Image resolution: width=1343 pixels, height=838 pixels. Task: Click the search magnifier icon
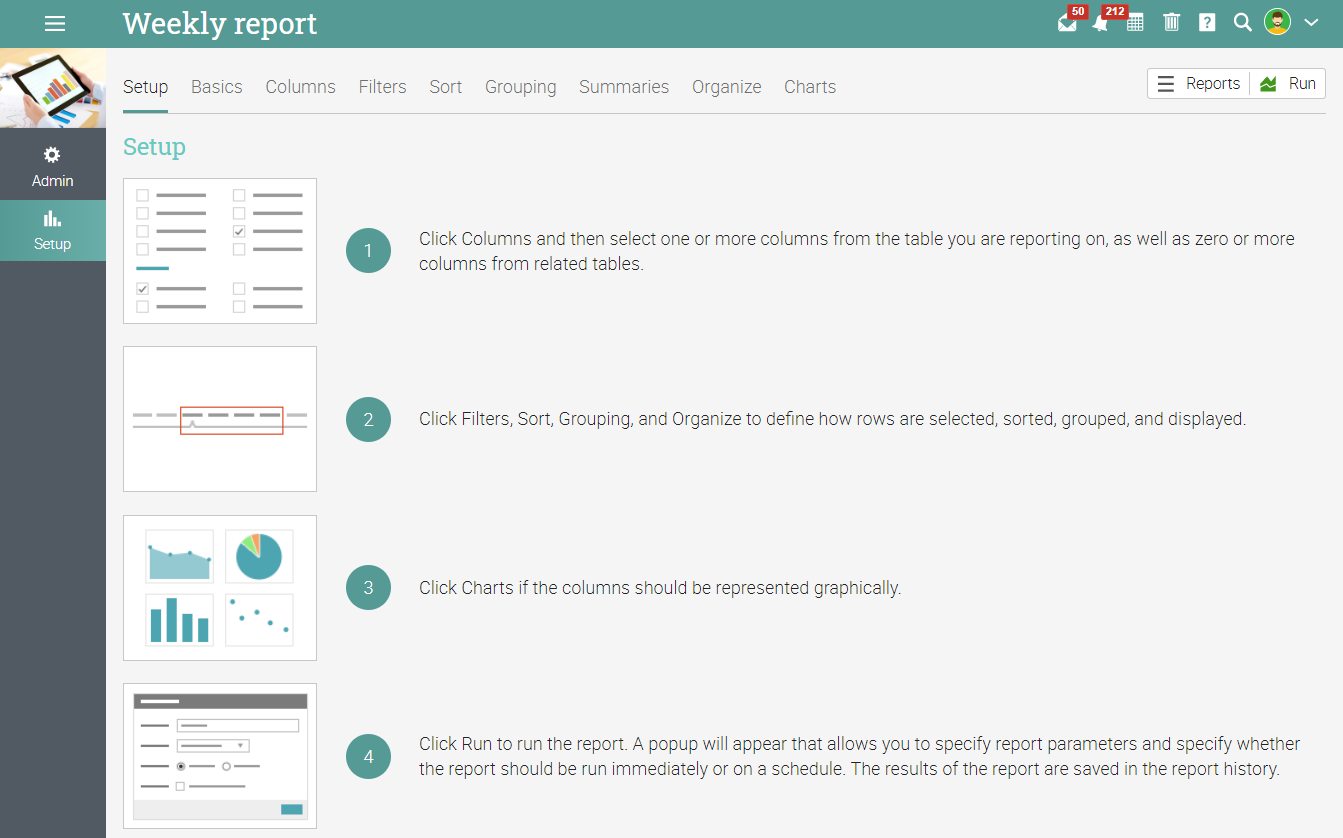coord(1242,22)
